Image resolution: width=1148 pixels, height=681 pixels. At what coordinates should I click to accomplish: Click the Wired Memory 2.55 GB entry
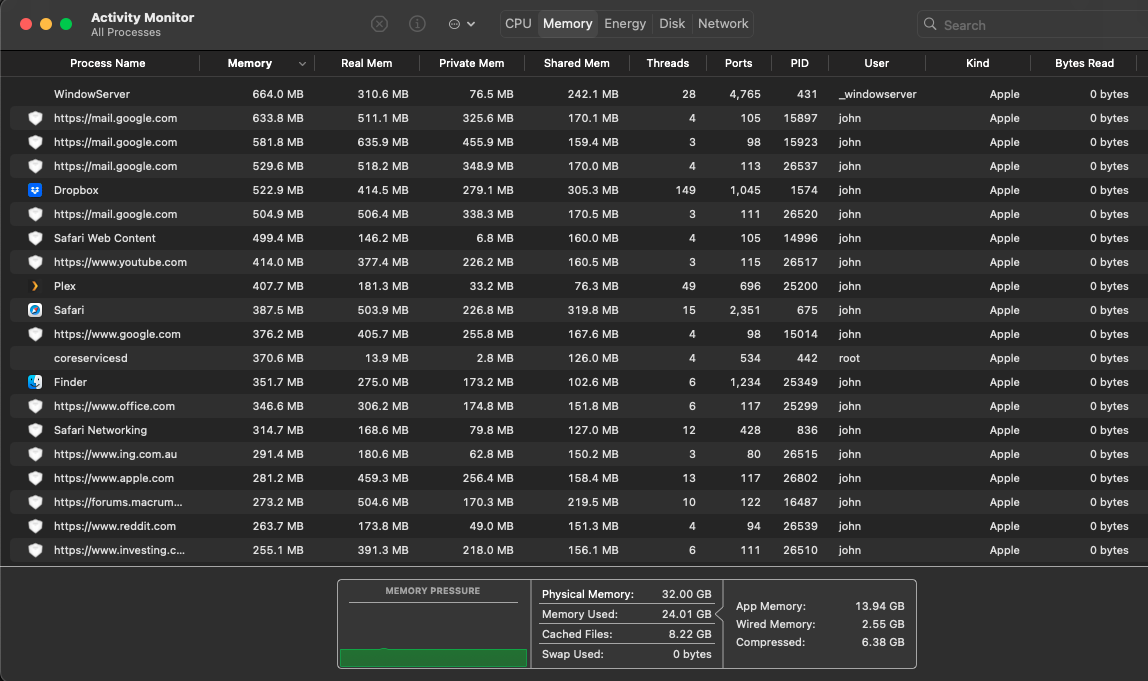pos(820,625)
